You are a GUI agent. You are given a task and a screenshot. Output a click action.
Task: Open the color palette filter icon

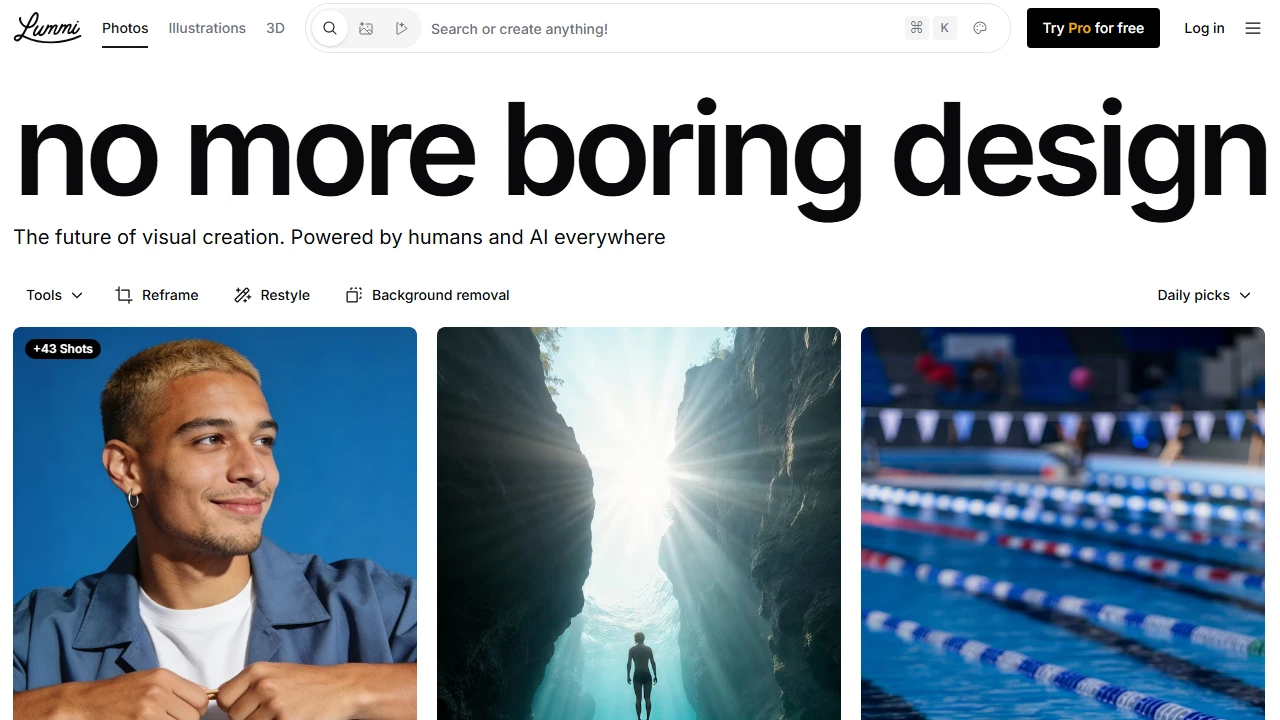(x=980, y=29)
